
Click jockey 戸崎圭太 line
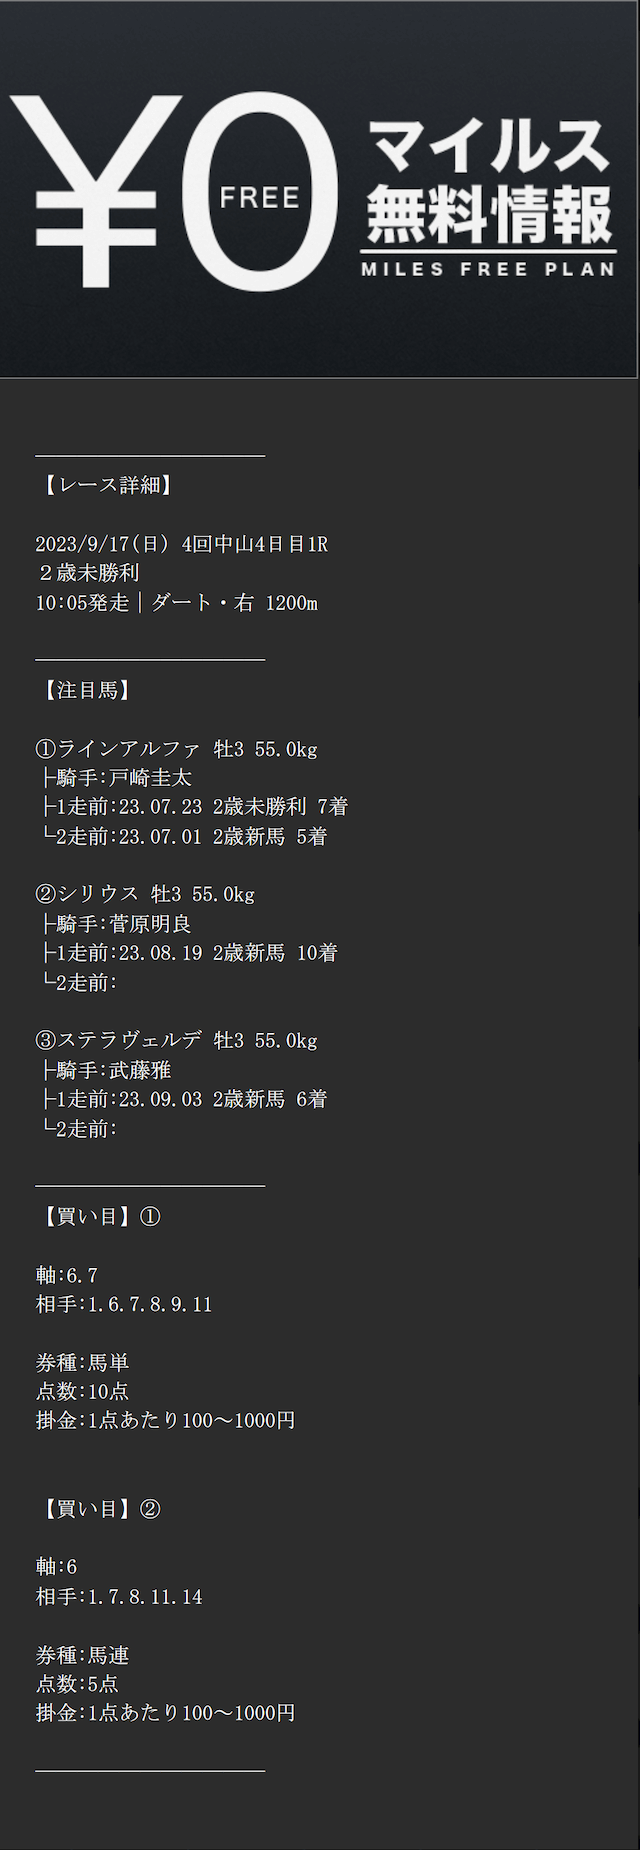coord(116,777)
